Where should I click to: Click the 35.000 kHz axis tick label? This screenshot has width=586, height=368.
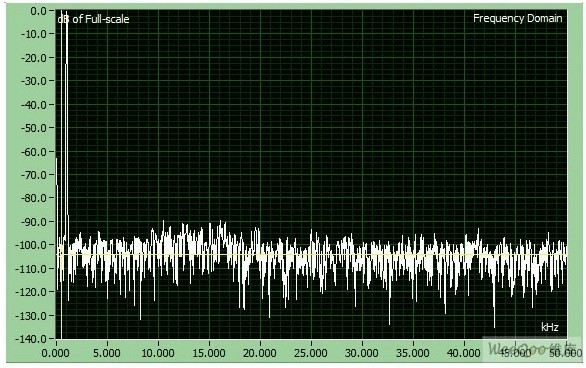point(413,353)
